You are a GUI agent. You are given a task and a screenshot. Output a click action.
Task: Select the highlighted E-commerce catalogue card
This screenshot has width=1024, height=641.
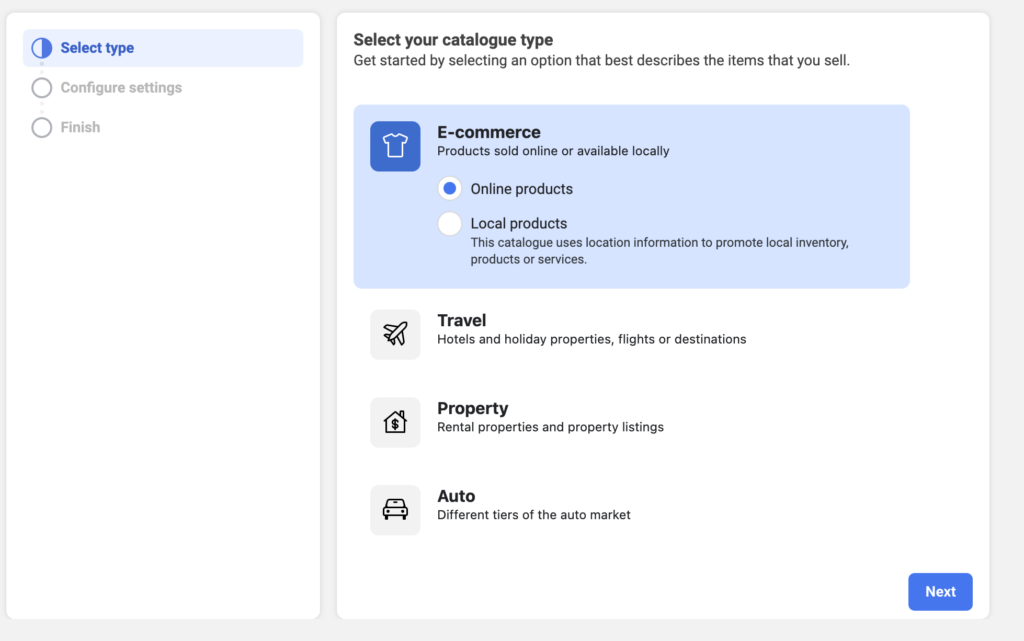pyautogui.click(x=631, y=196)
